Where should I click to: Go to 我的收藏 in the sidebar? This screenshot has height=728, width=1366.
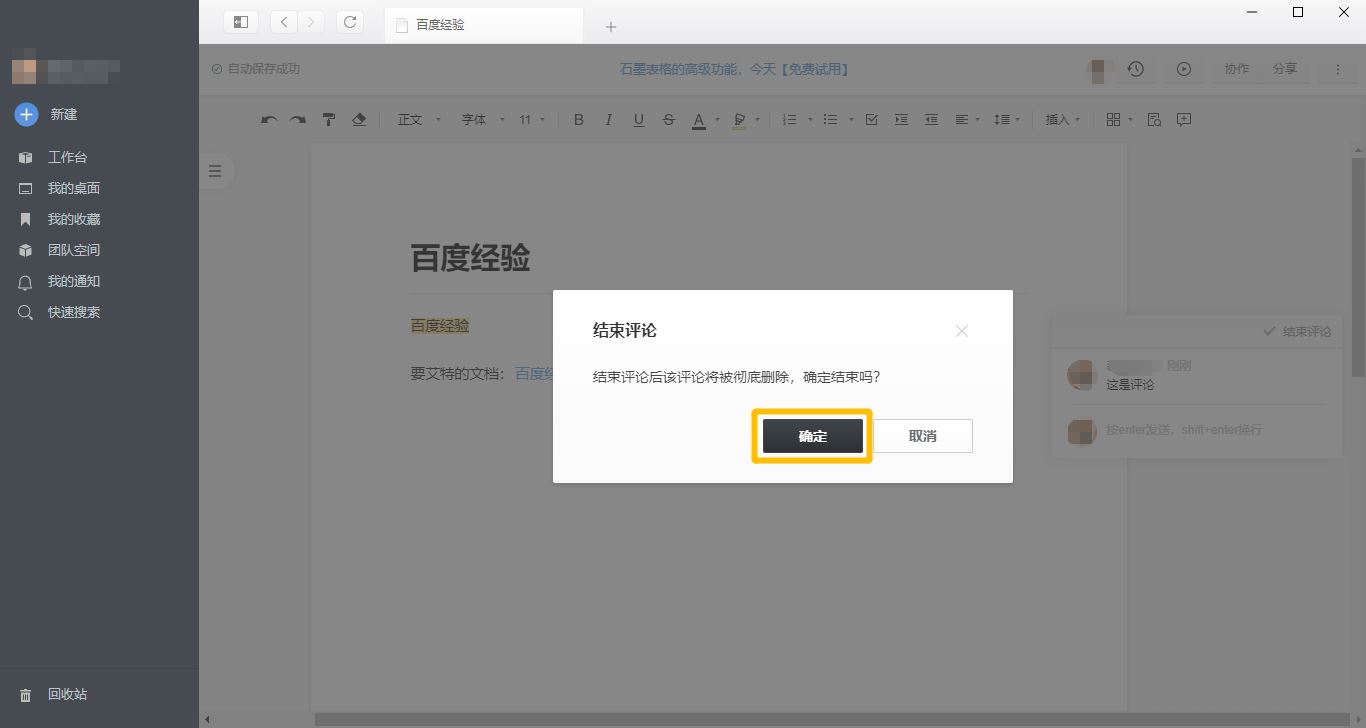(60, 219)
